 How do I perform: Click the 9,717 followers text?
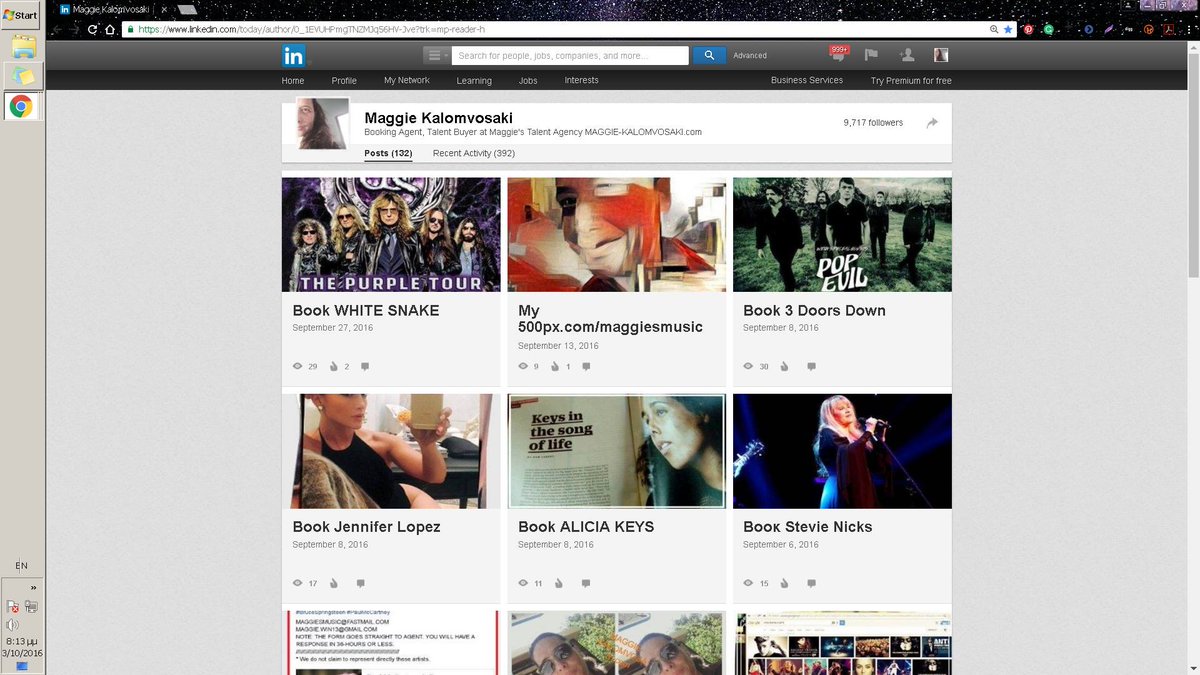click(873, 123)
